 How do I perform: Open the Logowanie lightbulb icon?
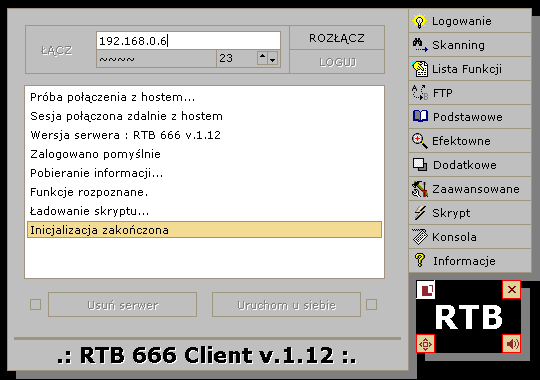coord(419,21)
